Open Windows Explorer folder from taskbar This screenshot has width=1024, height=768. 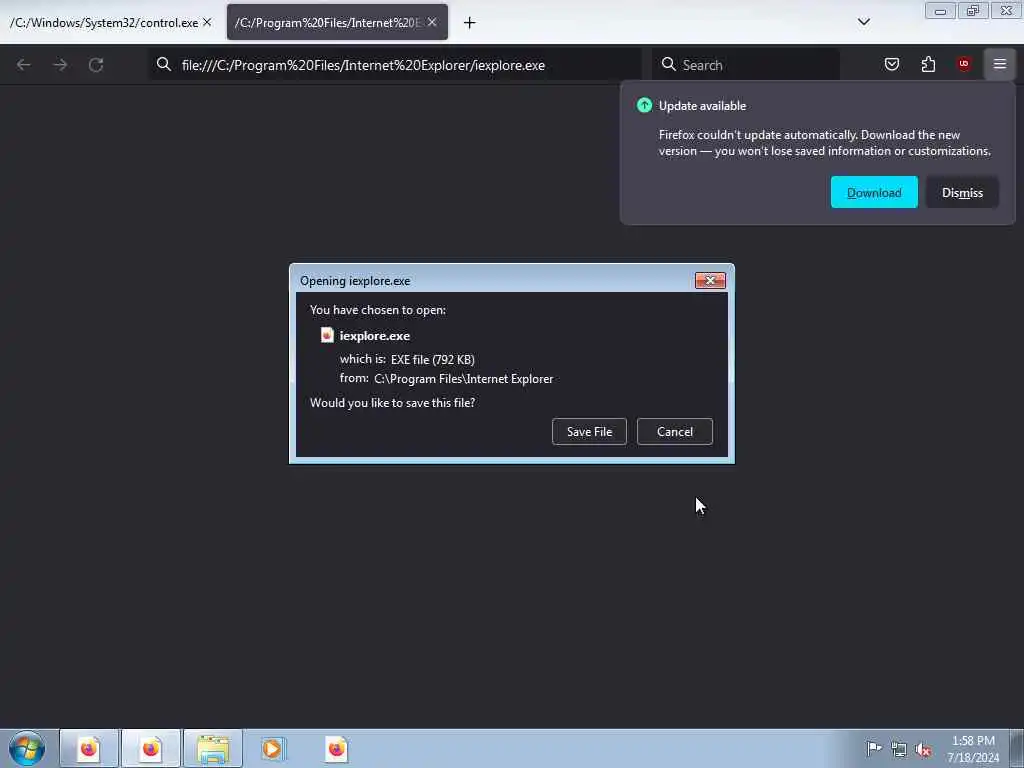pos(213,748)
